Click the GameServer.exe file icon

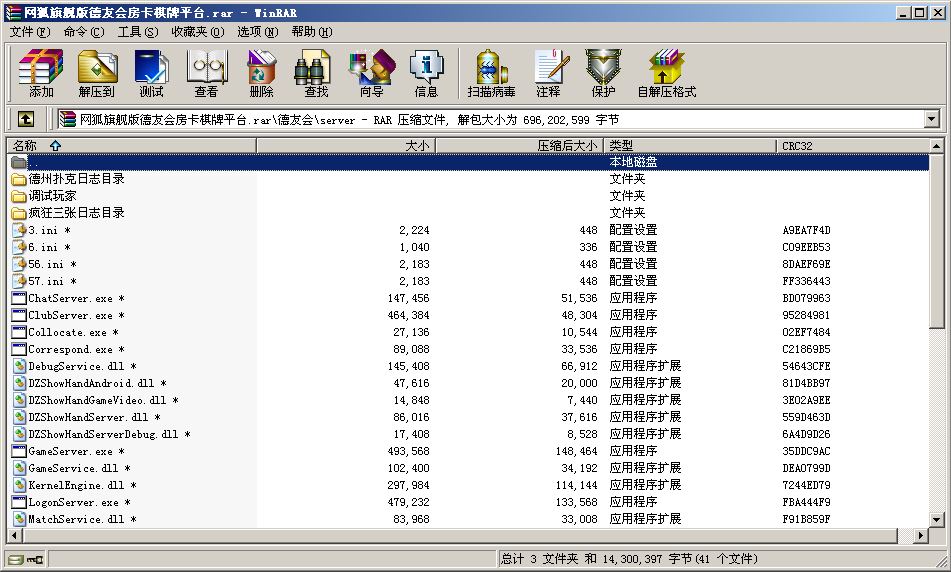pyautogui.click(x=19, y=451)
